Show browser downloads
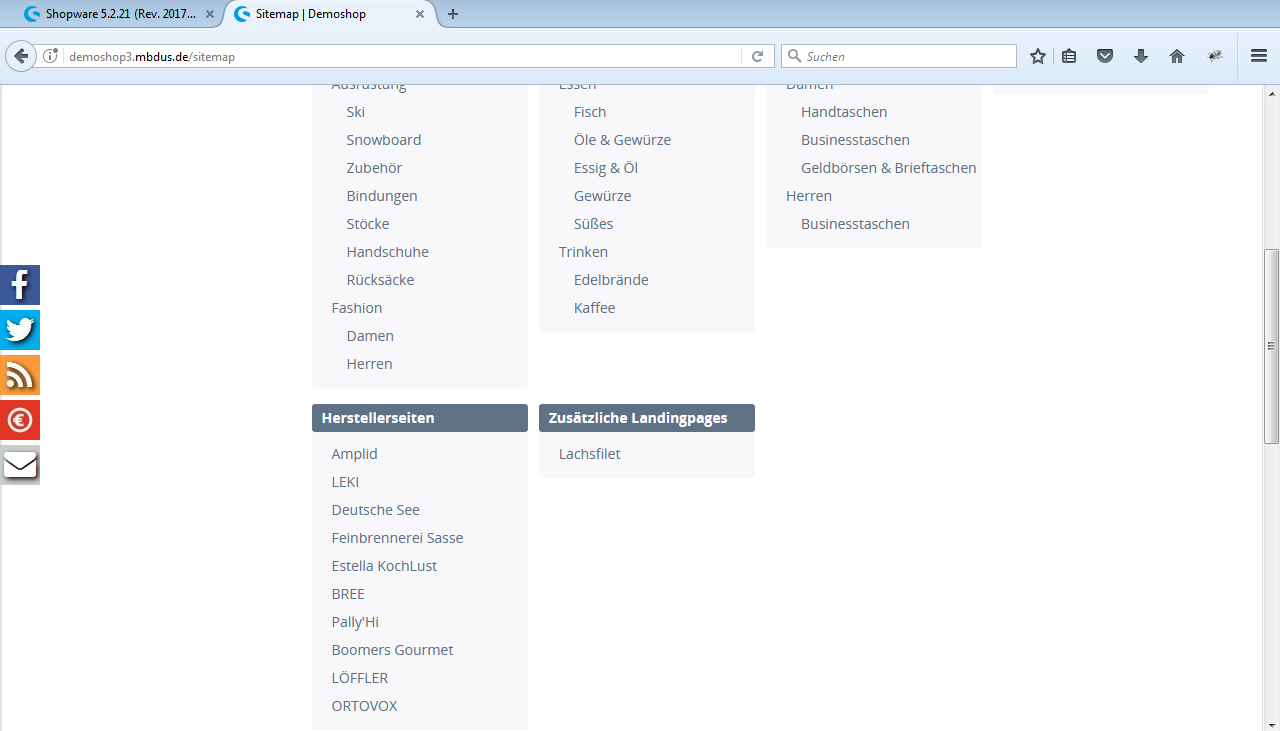Image resolution: width=1280 pixels, height=731 pixels. tap(1141, 56)
